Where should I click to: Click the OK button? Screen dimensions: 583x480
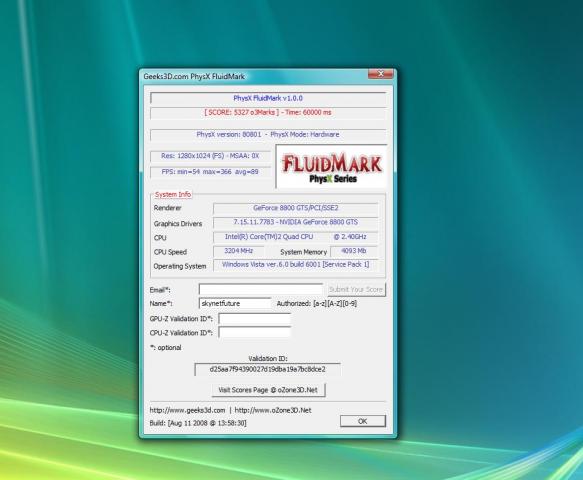(363, 421)
